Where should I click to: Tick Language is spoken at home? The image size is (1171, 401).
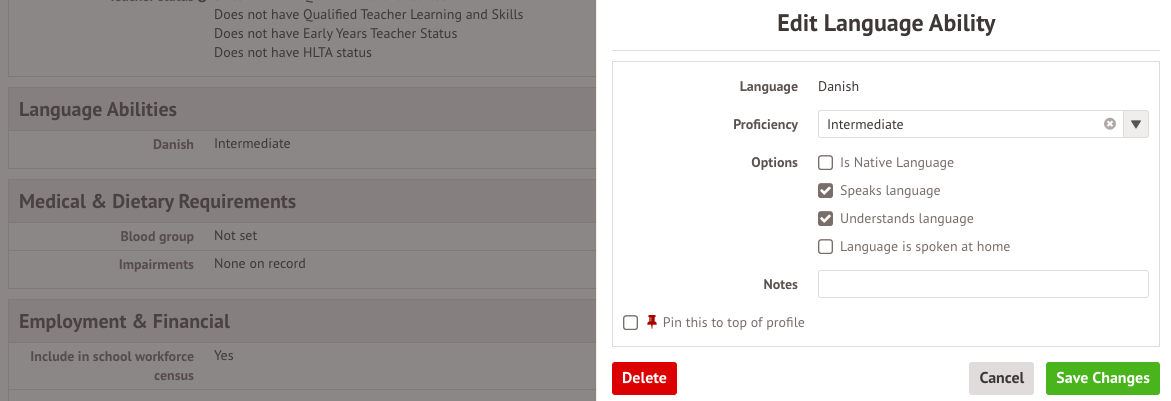click(826, 247)
